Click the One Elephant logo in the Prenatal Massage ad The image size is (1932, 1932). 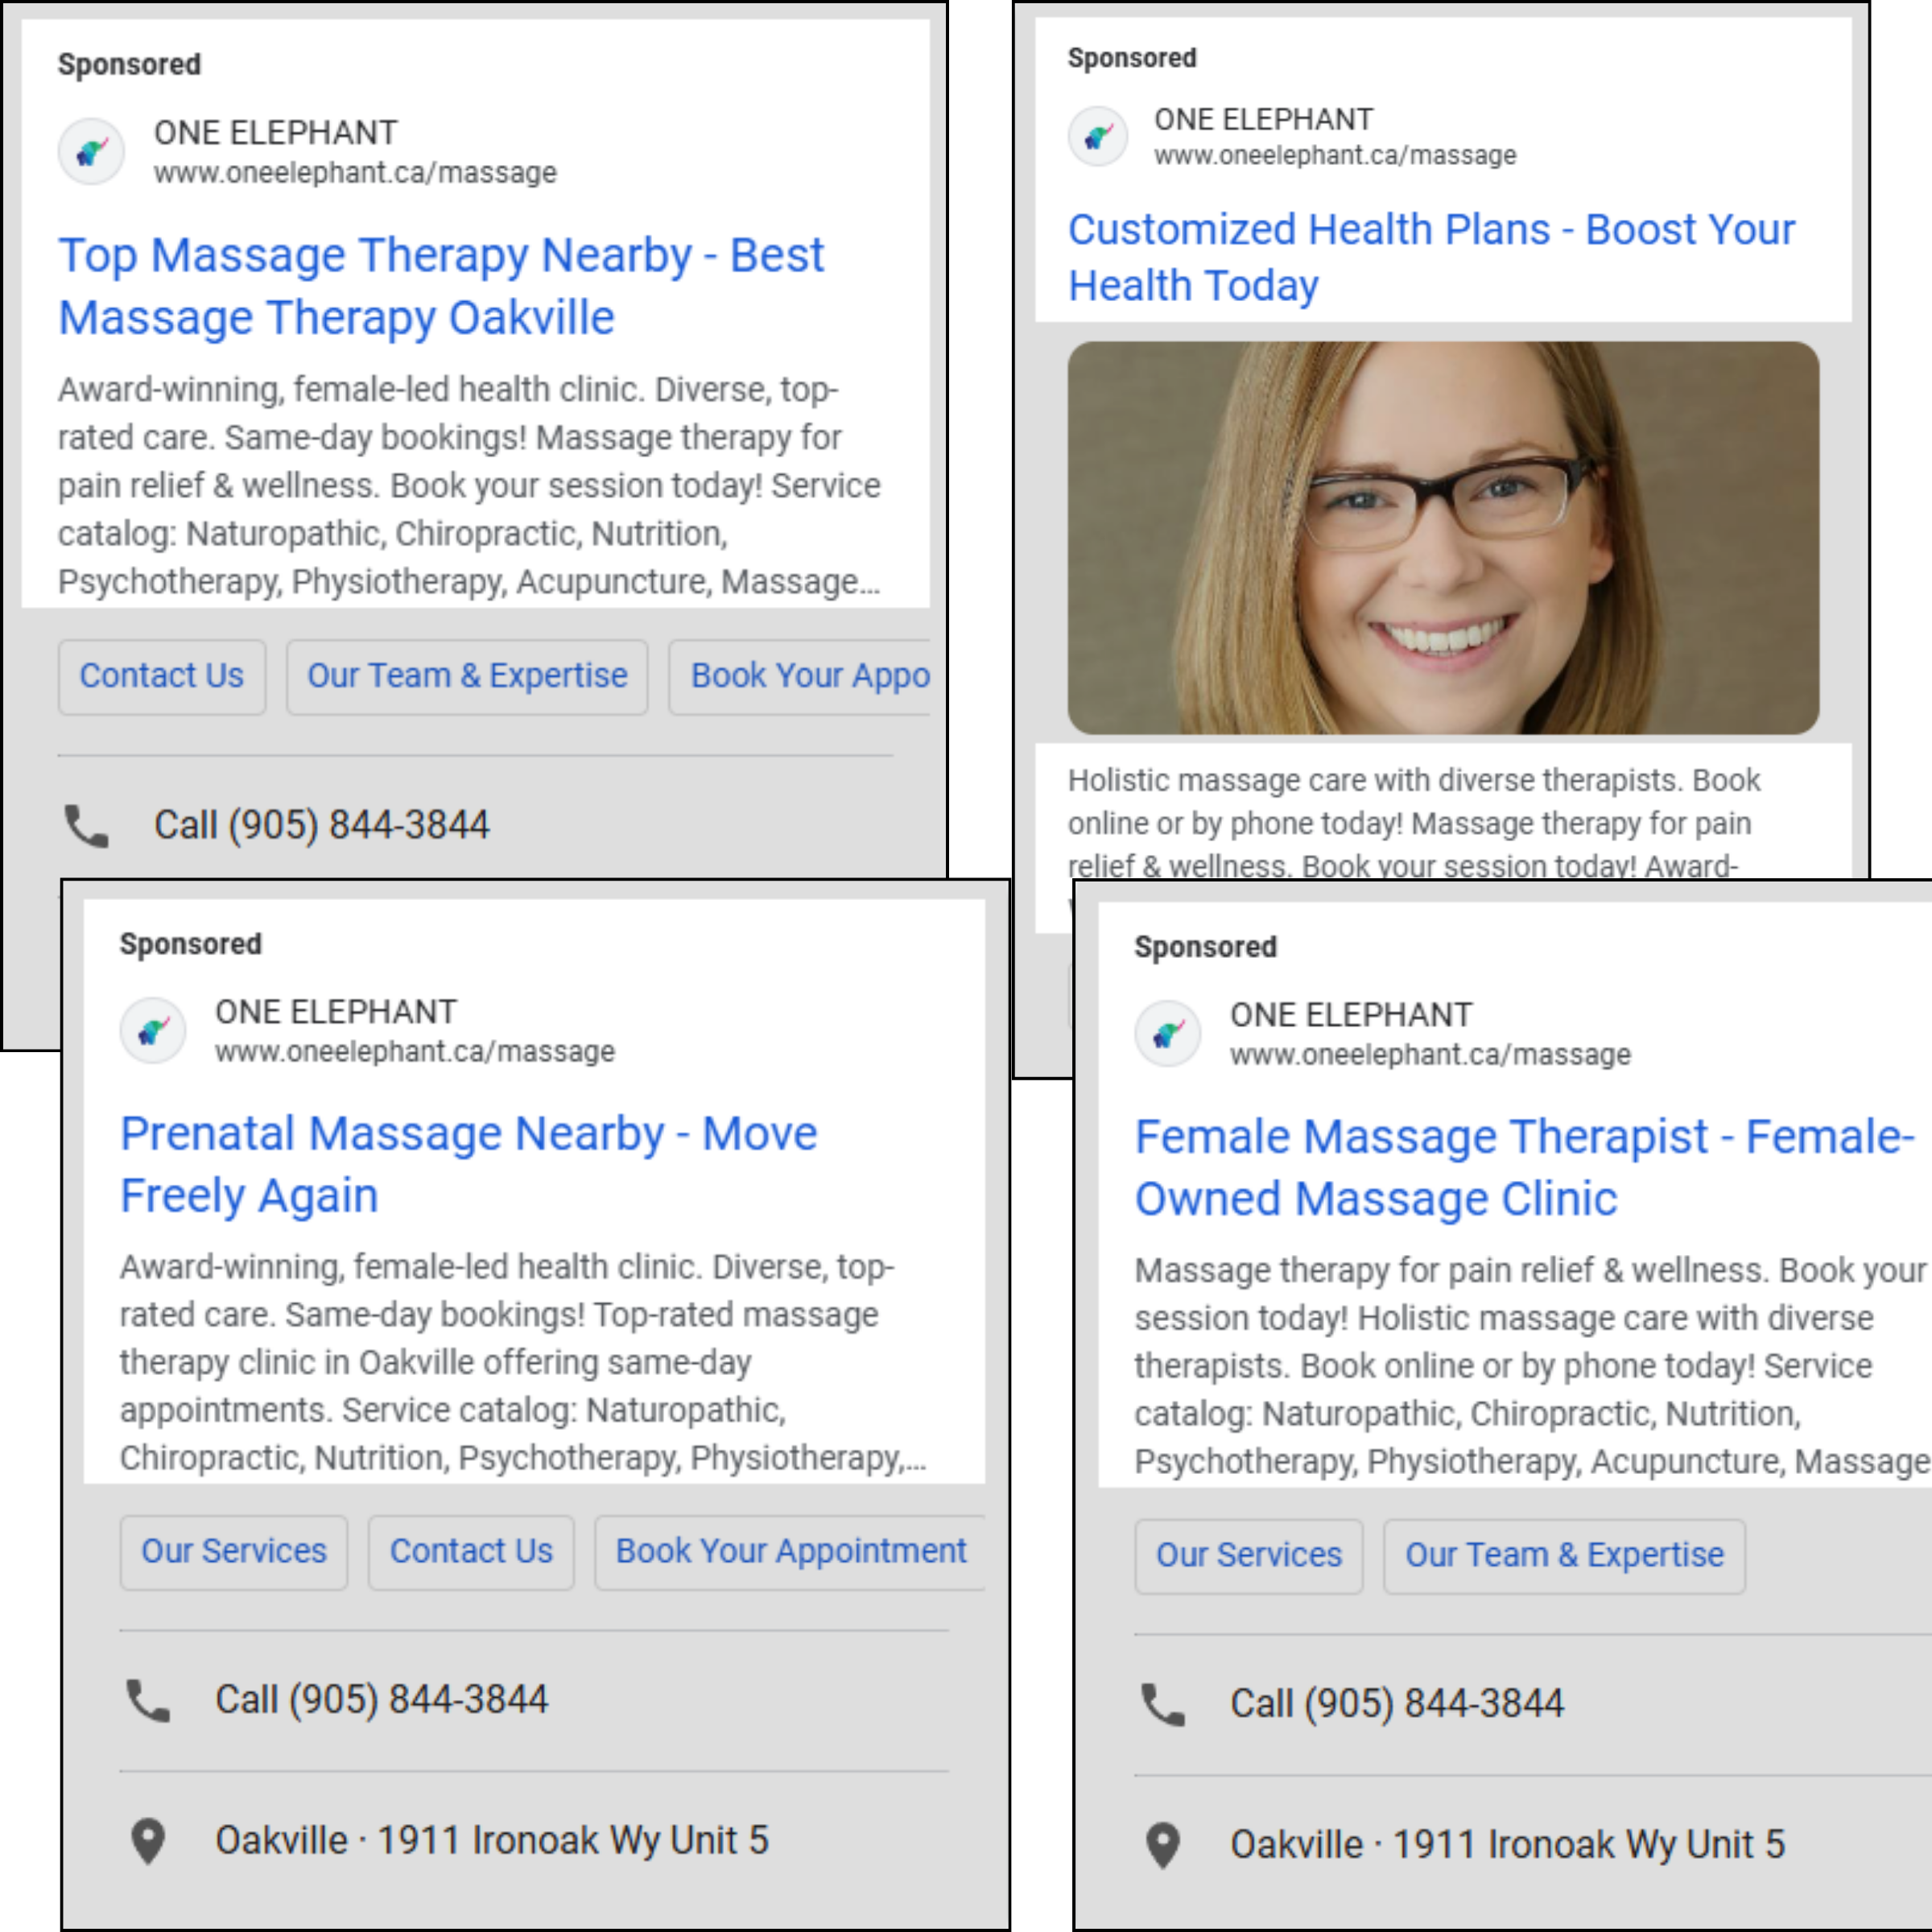(x=153, y=1031)
